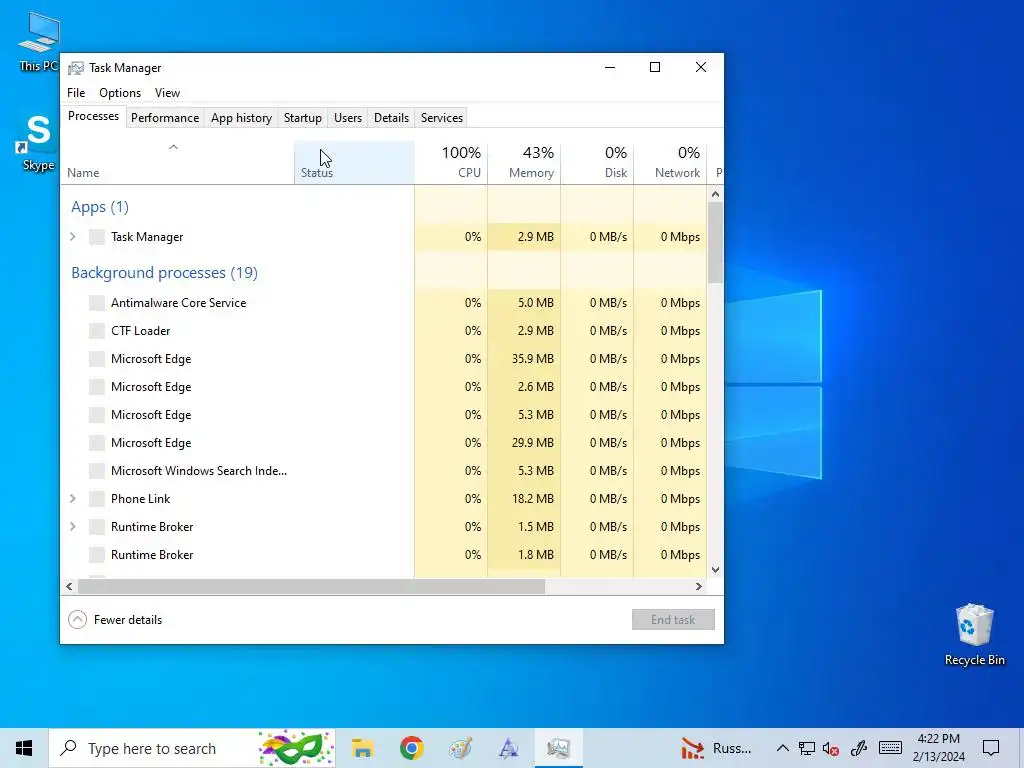
Task: Show hidden system tray icons
Action: (x=782, y=748)
